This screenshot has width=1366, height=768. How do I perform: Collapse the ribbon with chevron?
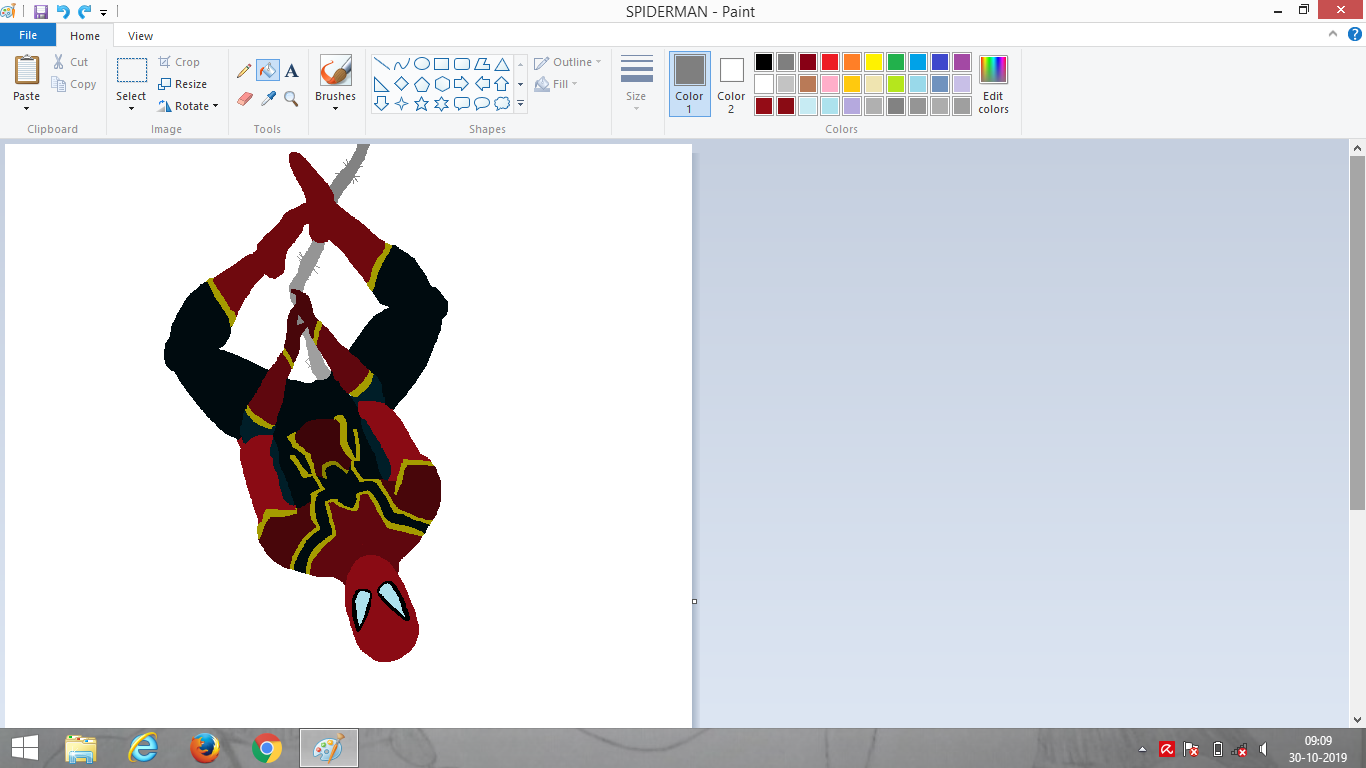[1333, 34]
